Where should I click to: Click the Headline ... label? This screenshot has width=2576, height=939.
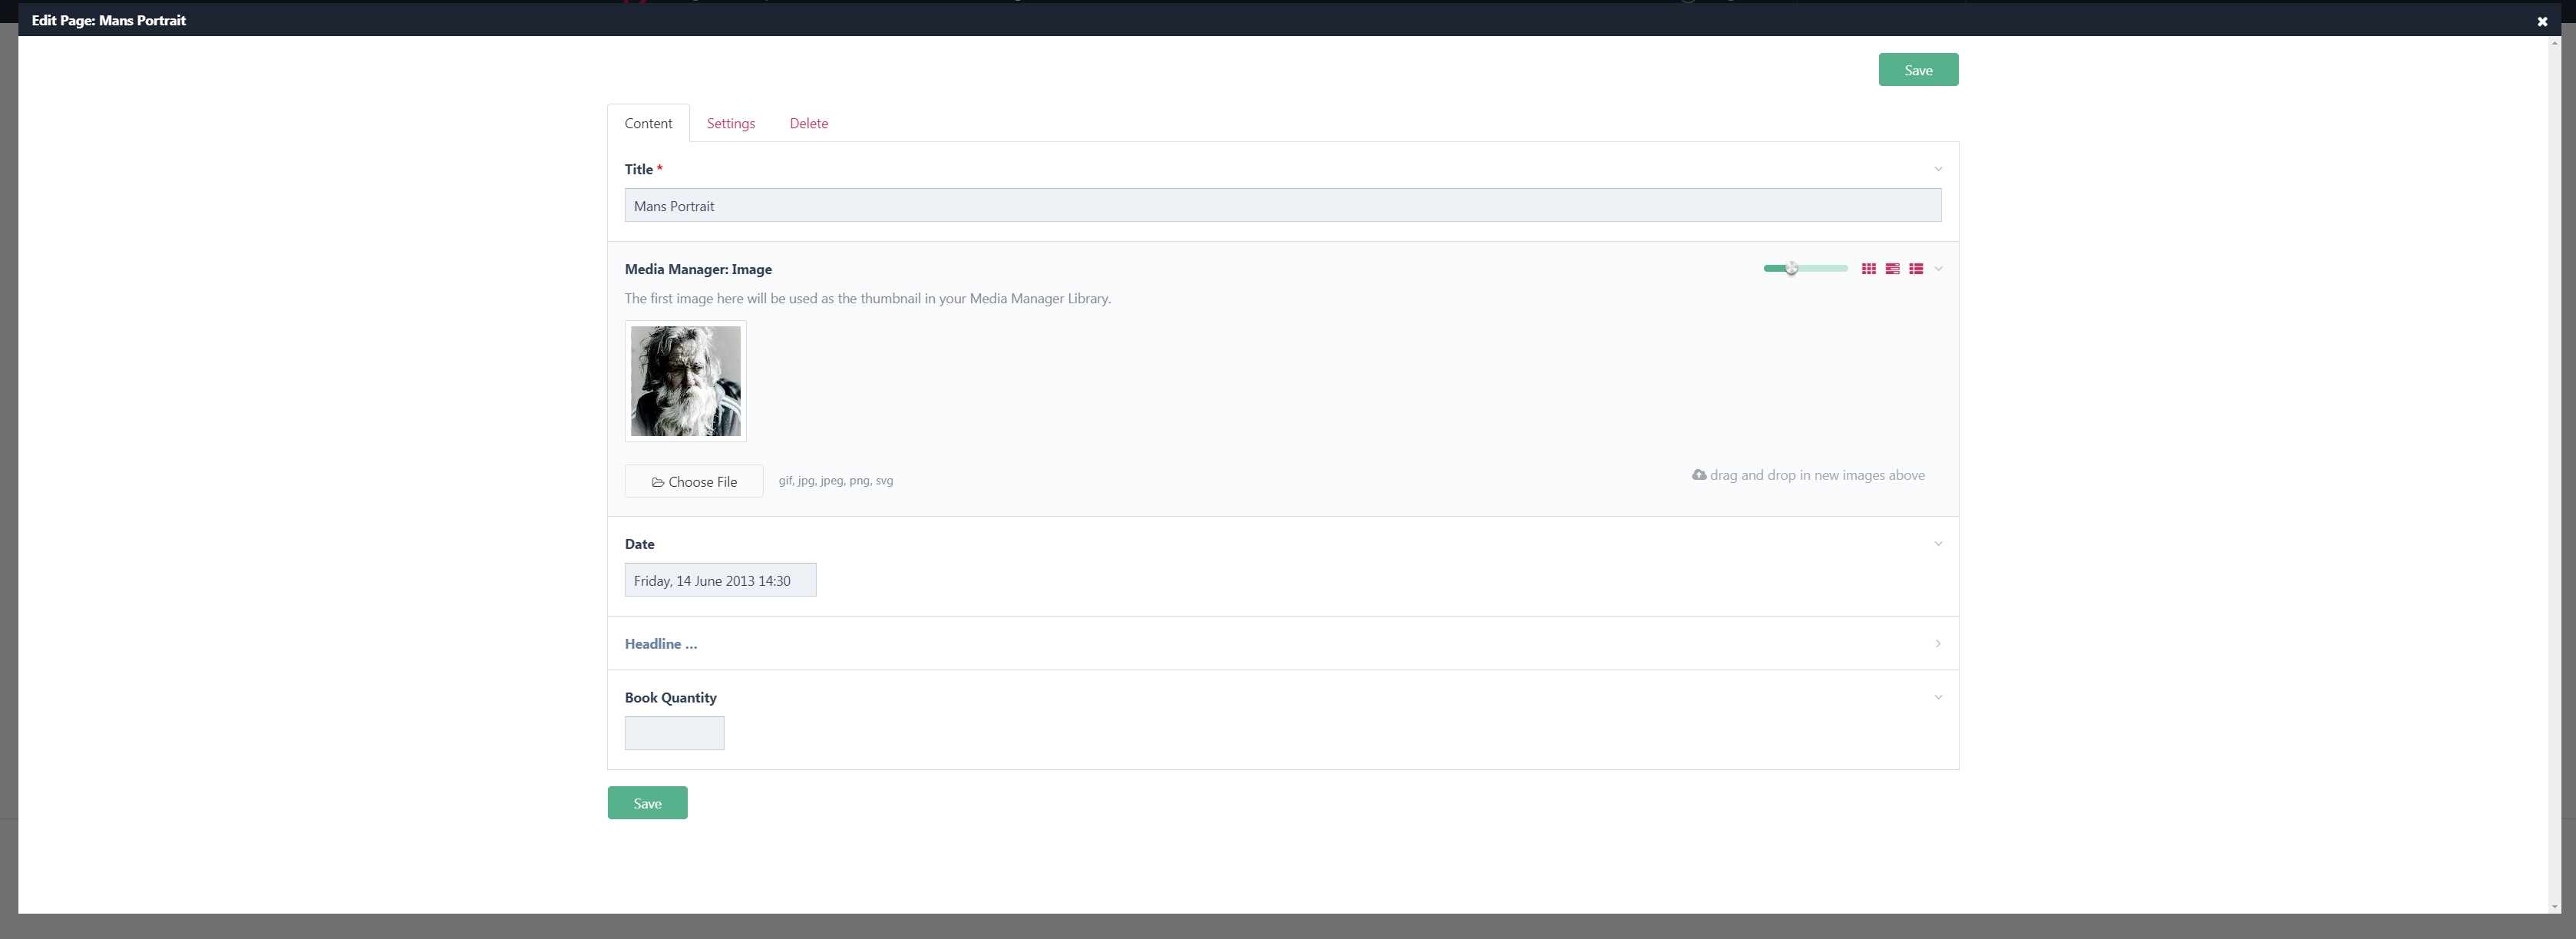(x=661, y=644)
